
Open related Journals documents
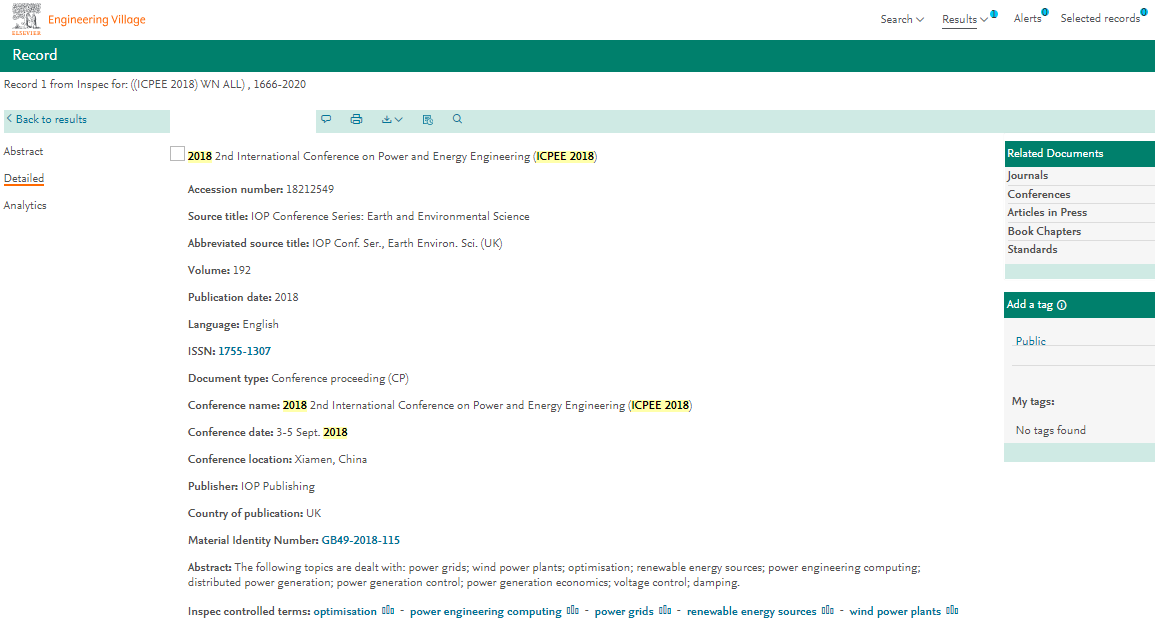[1028, 175]
